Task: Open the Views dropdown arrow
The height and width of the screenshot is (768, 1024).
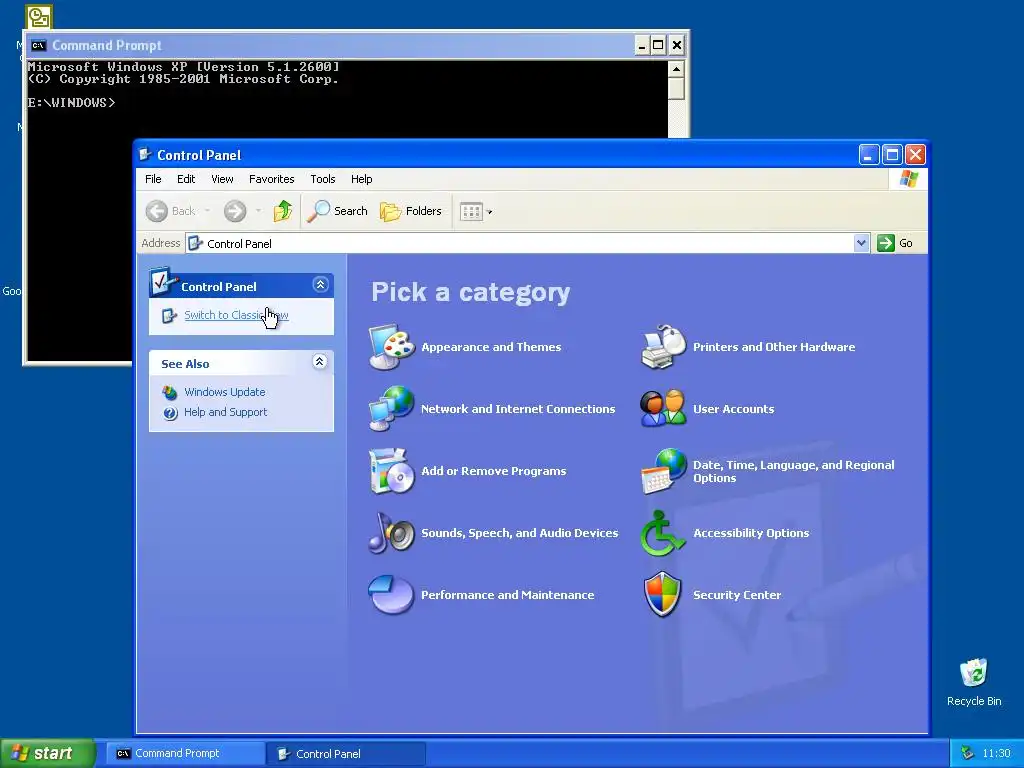Action: tap(490, 212)
